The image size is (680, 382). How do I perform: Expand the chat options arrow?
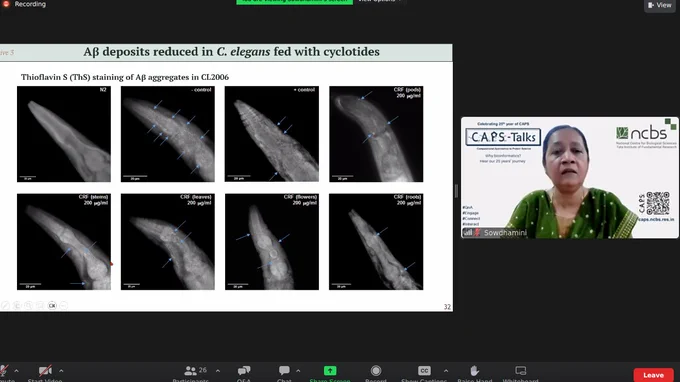tap(298, 371)
